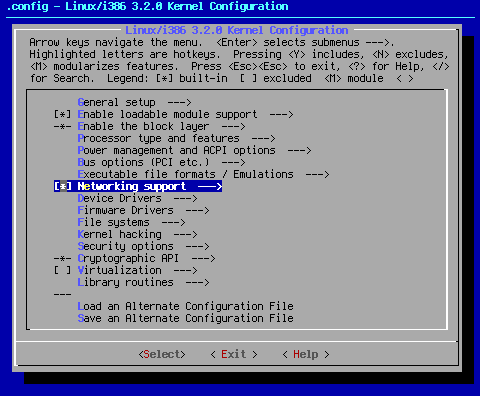Choose Load an Alternate Configuration File

185,306
